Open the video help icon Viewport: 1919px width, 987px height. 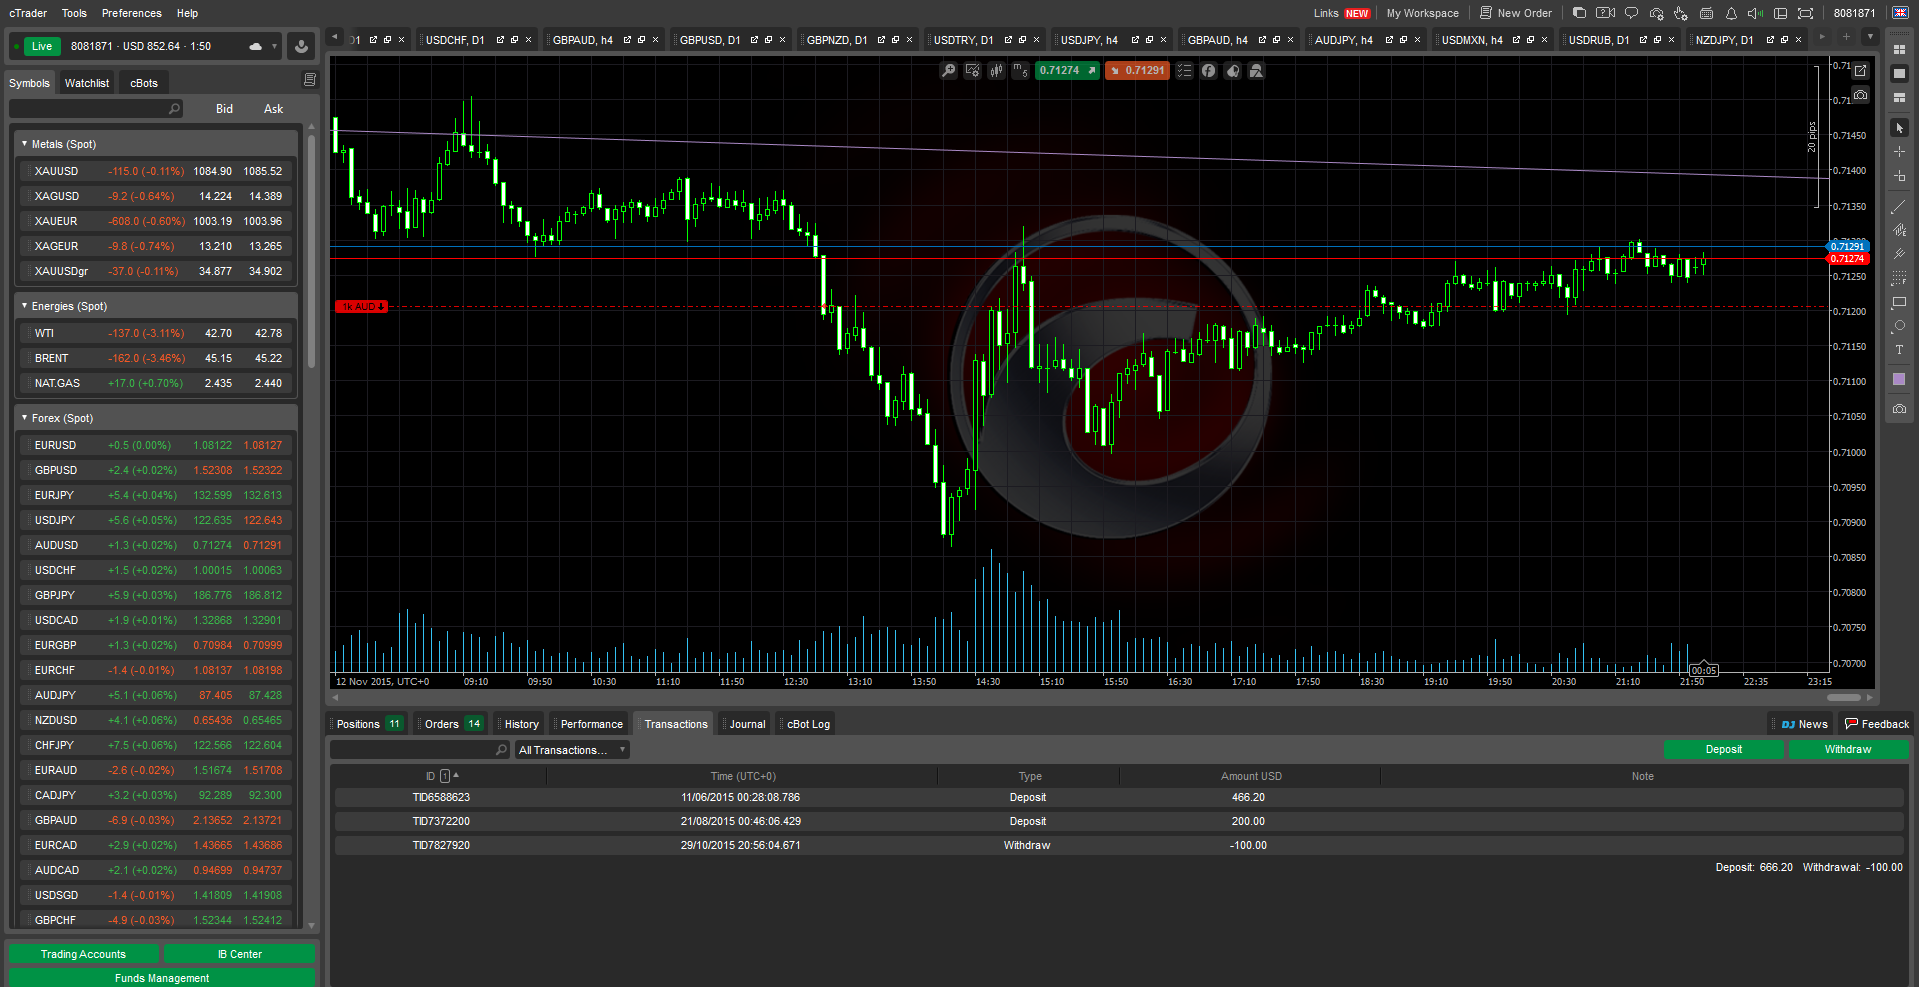coord(1605,13)
